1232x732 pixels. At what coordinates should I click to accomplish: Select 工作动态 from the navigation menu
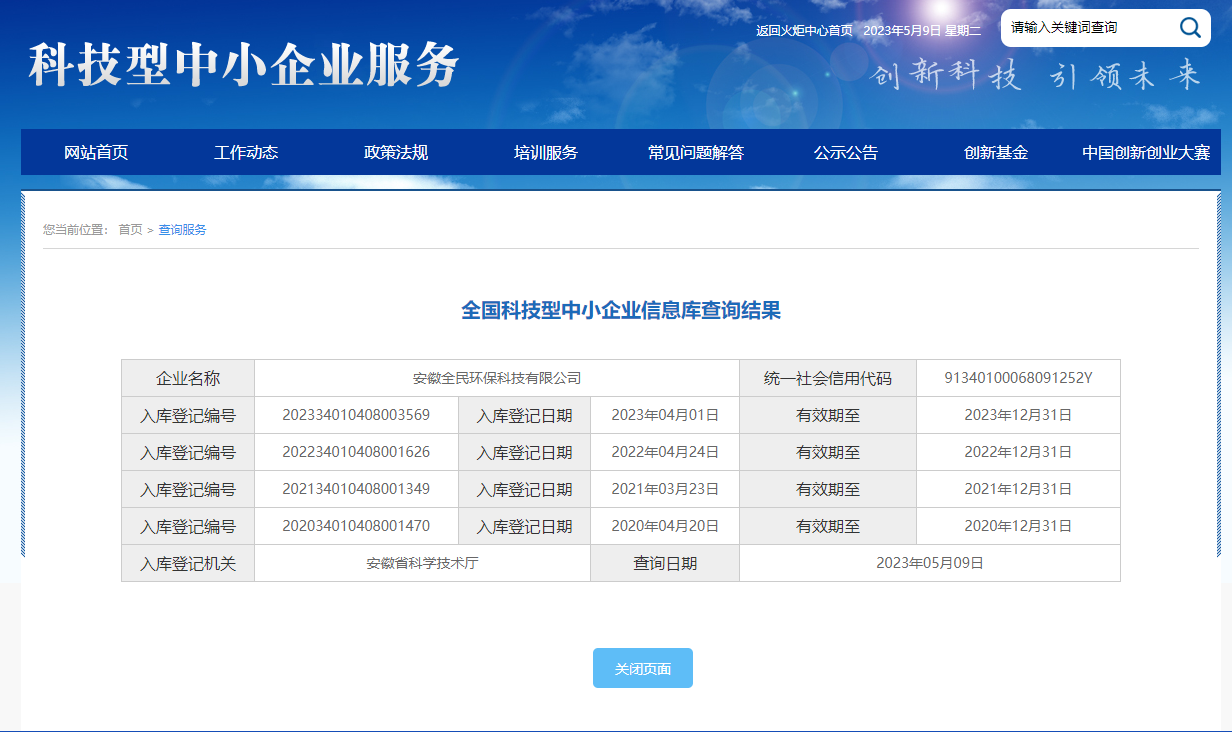tap(246, 152)
